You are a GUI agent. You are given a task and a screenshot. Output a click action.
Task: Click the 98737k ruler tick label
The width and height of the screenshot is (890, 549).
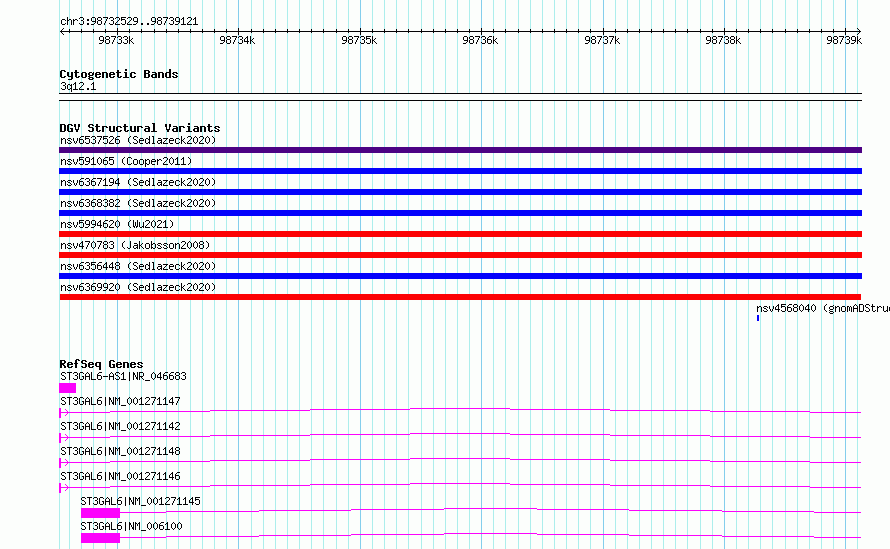[602, 40]
